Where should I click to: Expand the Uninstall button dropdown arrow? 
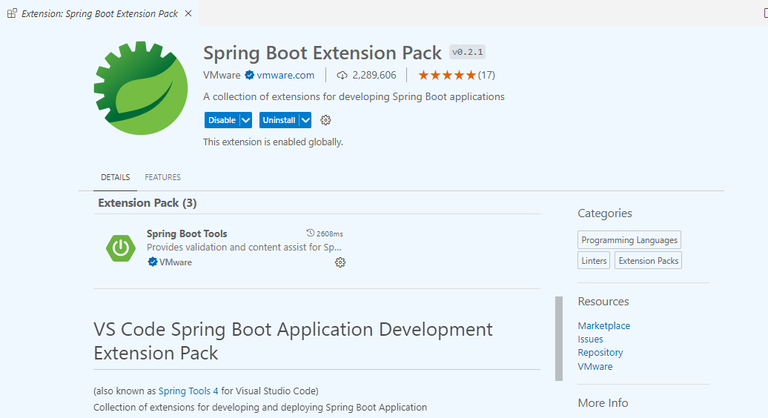pyautogui.click(x=305, y=120)
